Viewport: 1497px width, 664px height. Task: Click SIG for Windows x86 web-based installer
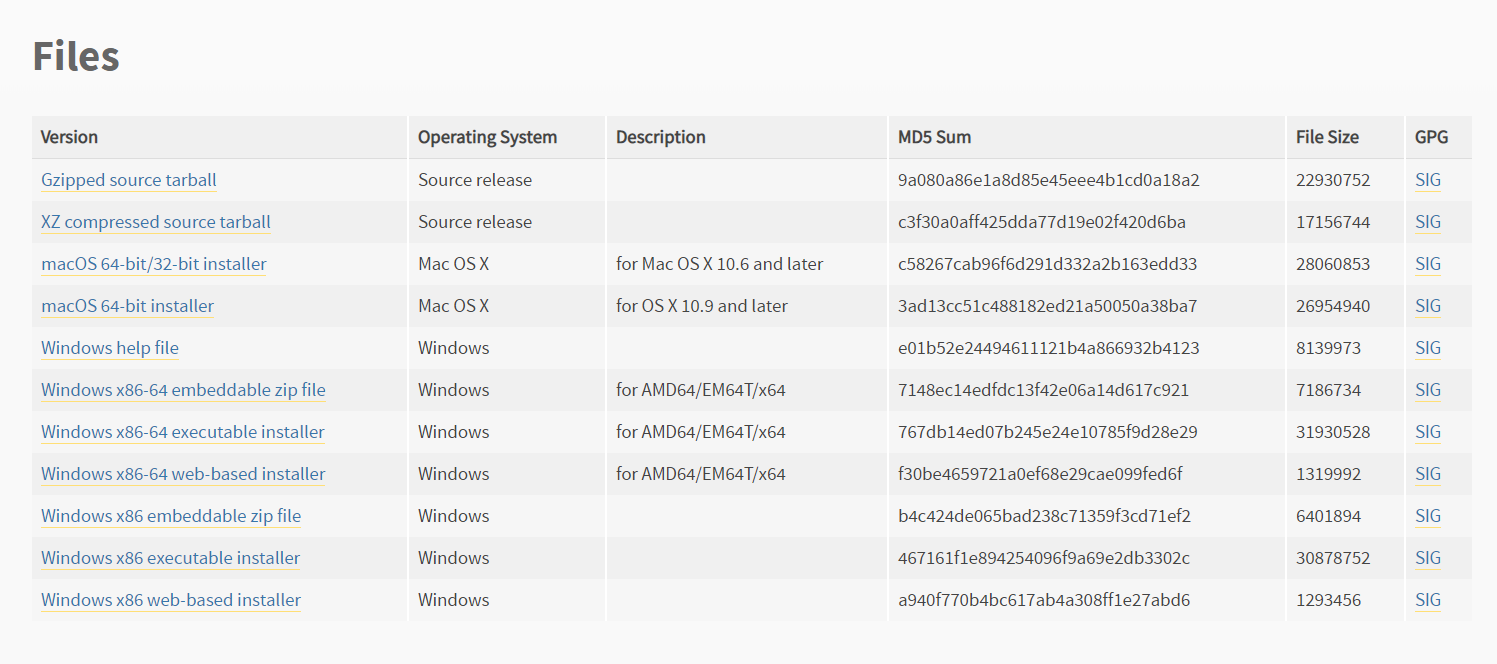(x=1428, y=600)
